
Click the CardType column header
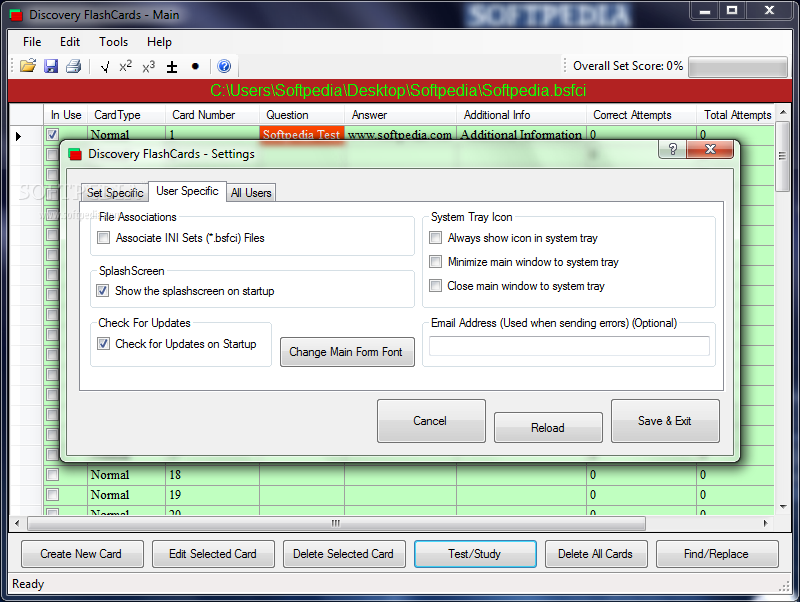coord(127,115)
